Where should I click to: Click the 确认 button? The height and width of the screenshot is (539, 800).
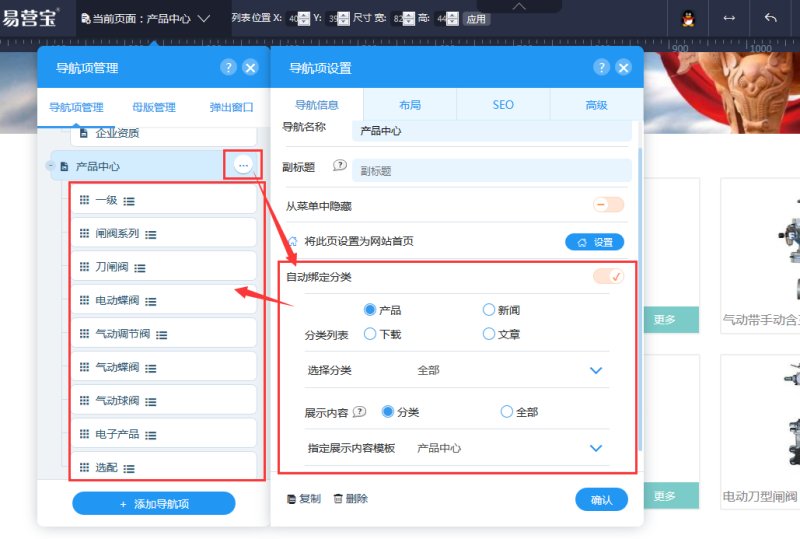tap(601, 499)
